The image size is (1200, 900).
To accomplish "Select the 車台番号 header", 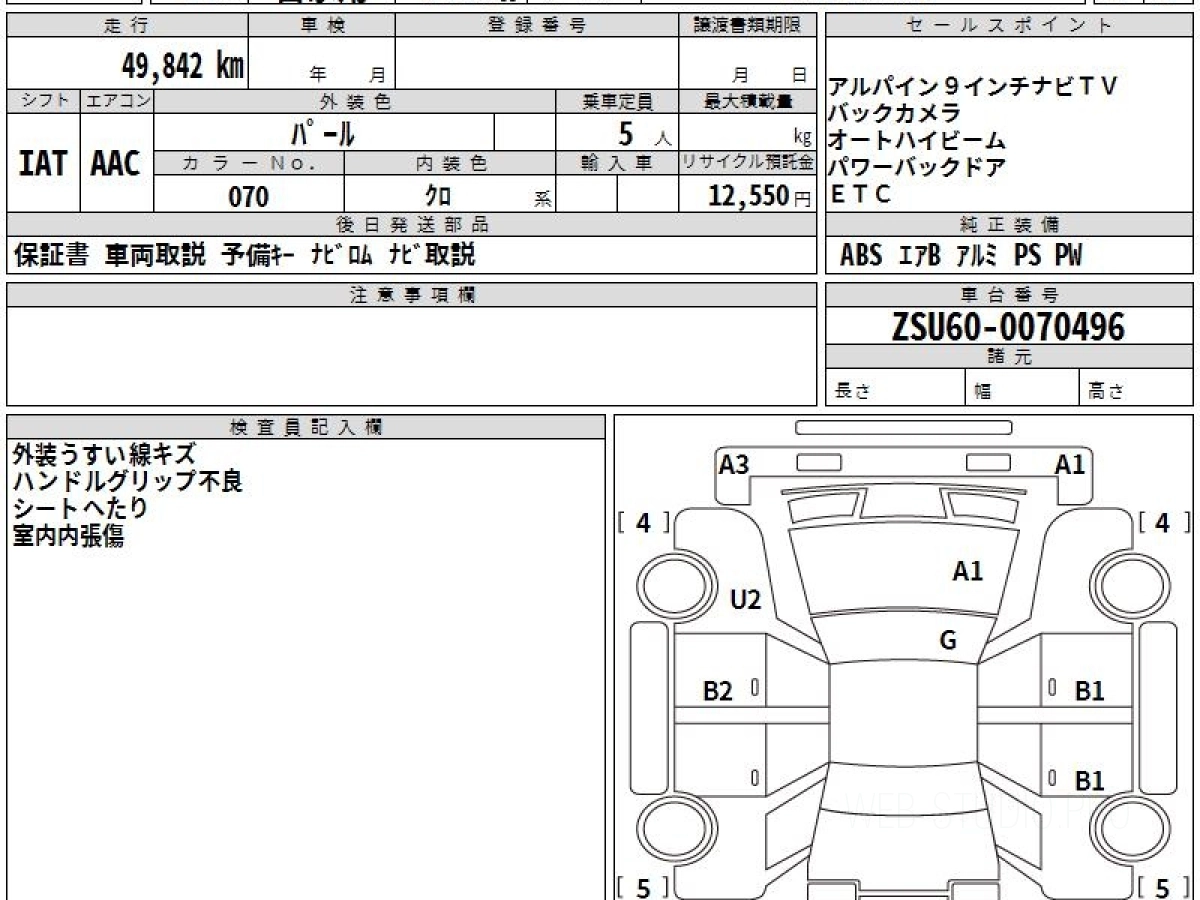I will [x=1009, y=295].
